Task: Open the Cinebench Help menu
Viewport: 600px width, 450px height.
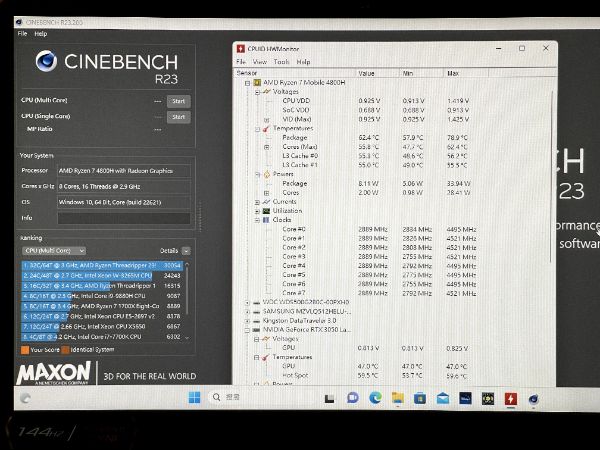Action: [x=41, y=34]
